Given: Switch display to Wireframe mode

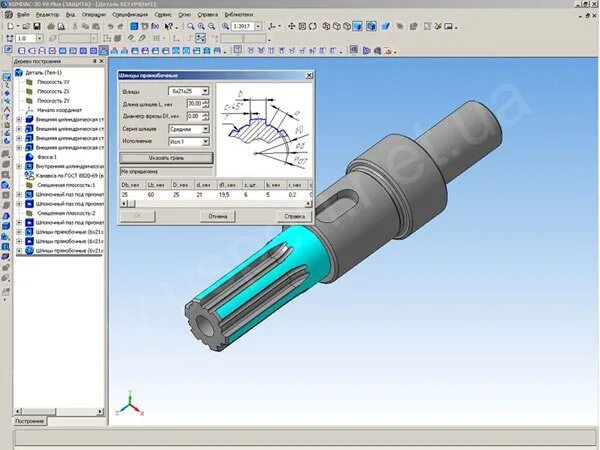Looking at the screenshot, I should click(x=326, y=26).
